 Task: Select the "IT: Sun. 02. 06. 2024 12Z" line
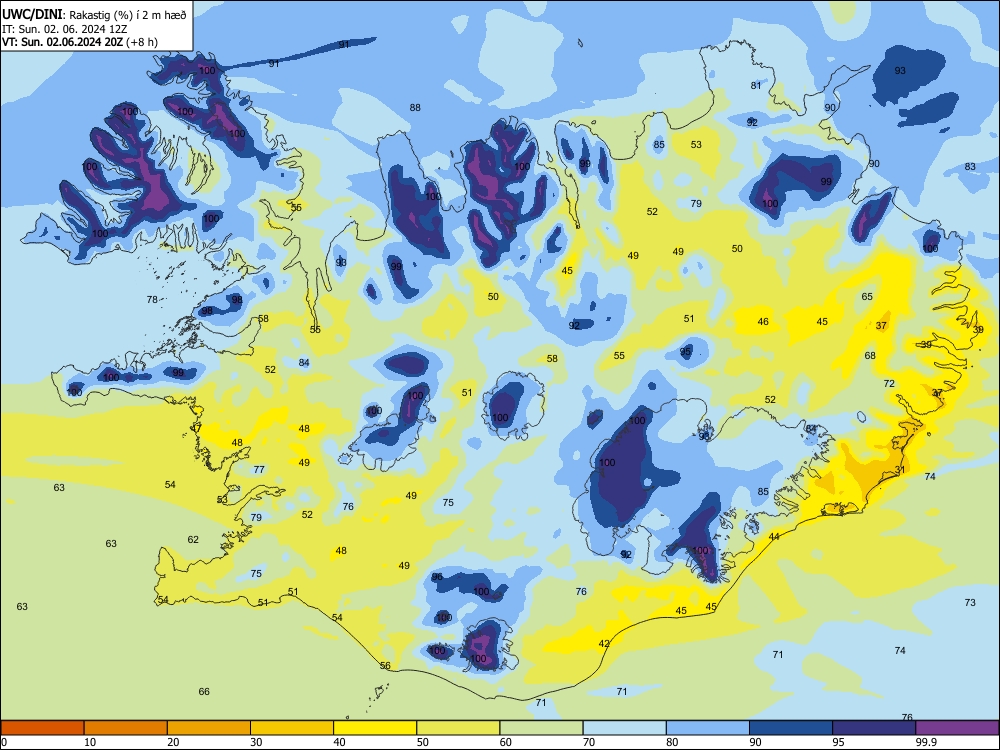[64, 29]
